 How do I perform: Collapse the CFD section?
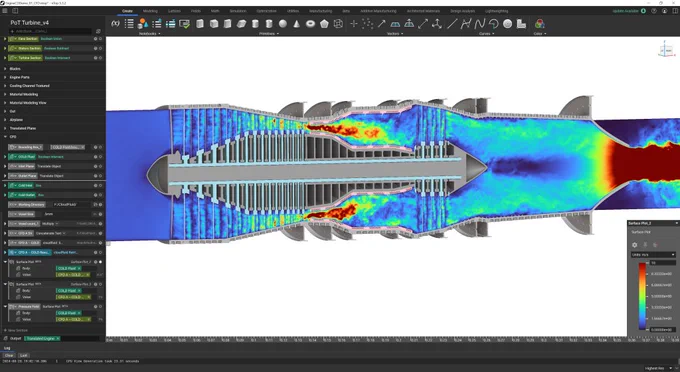[5, 137]
